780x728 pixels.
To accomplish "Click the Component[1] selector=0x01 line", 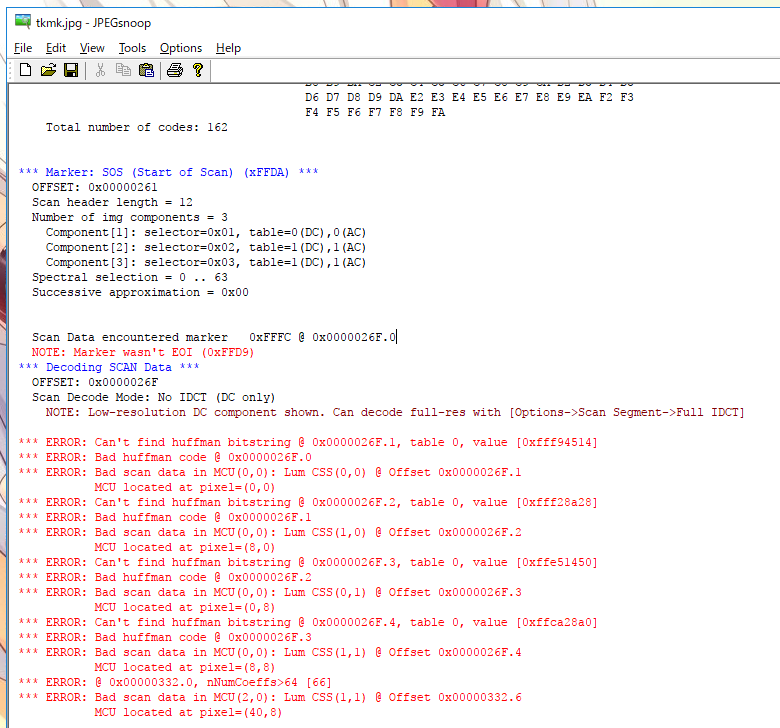I will (x=206, y=232).
